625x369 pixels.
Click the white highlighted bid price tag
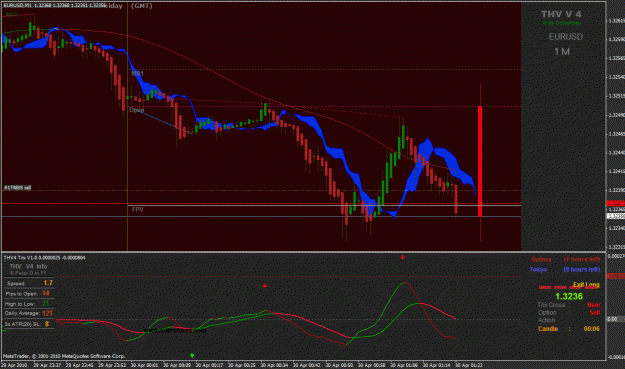pos(615,216)
